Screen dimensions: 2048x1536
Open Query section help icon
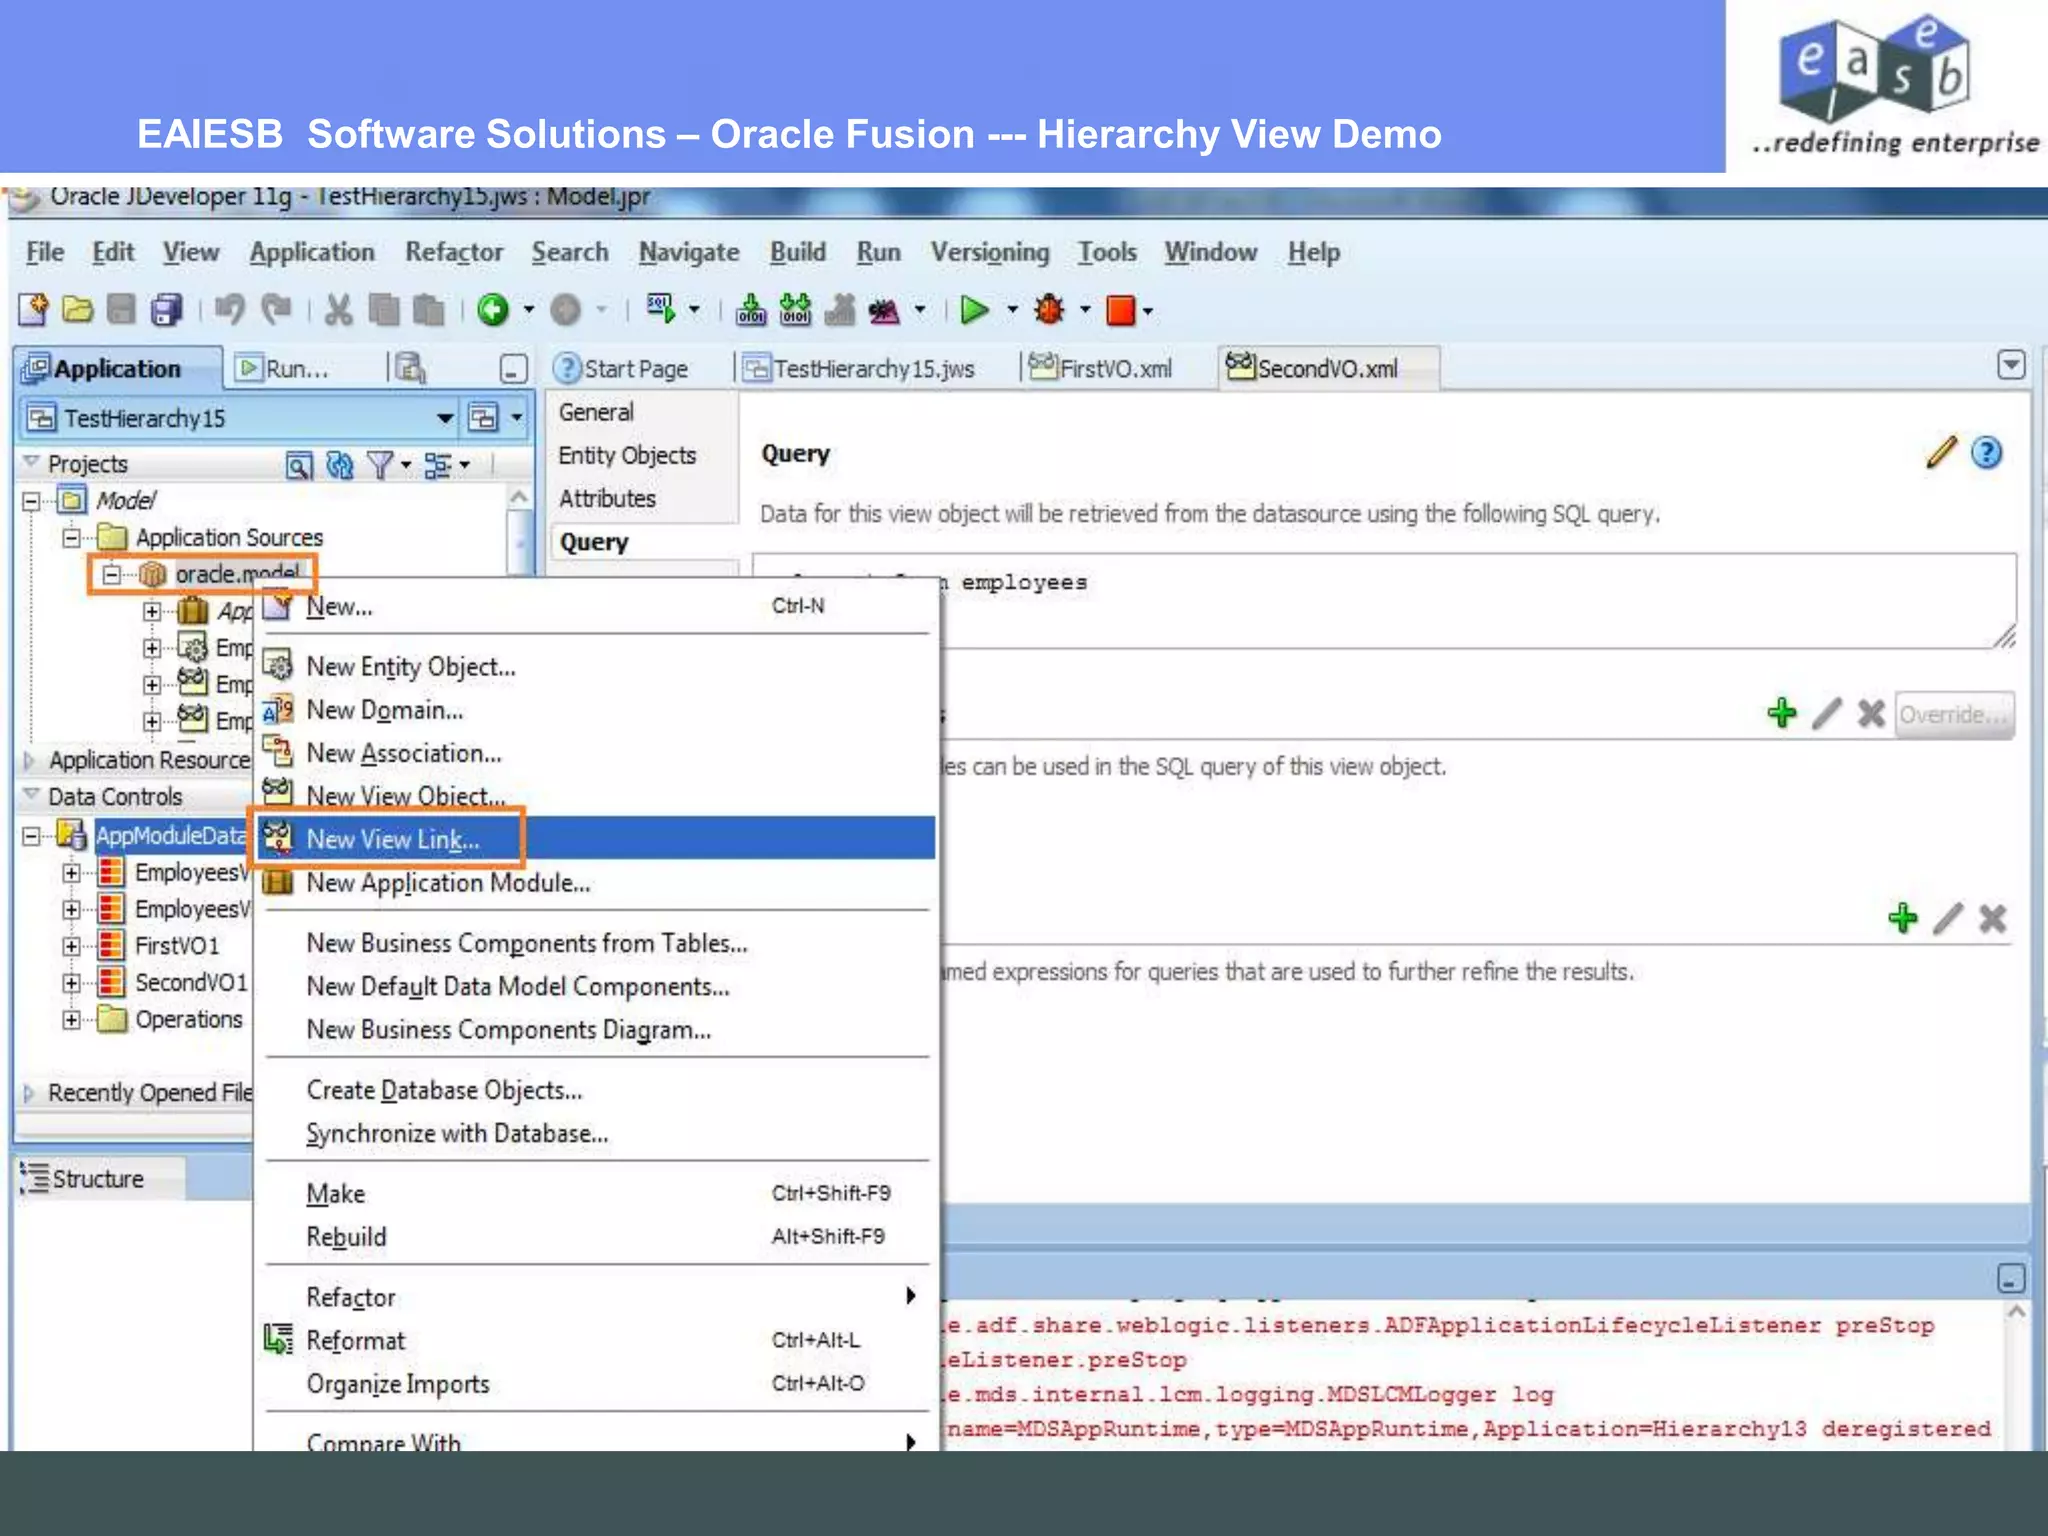[1987, 453]
